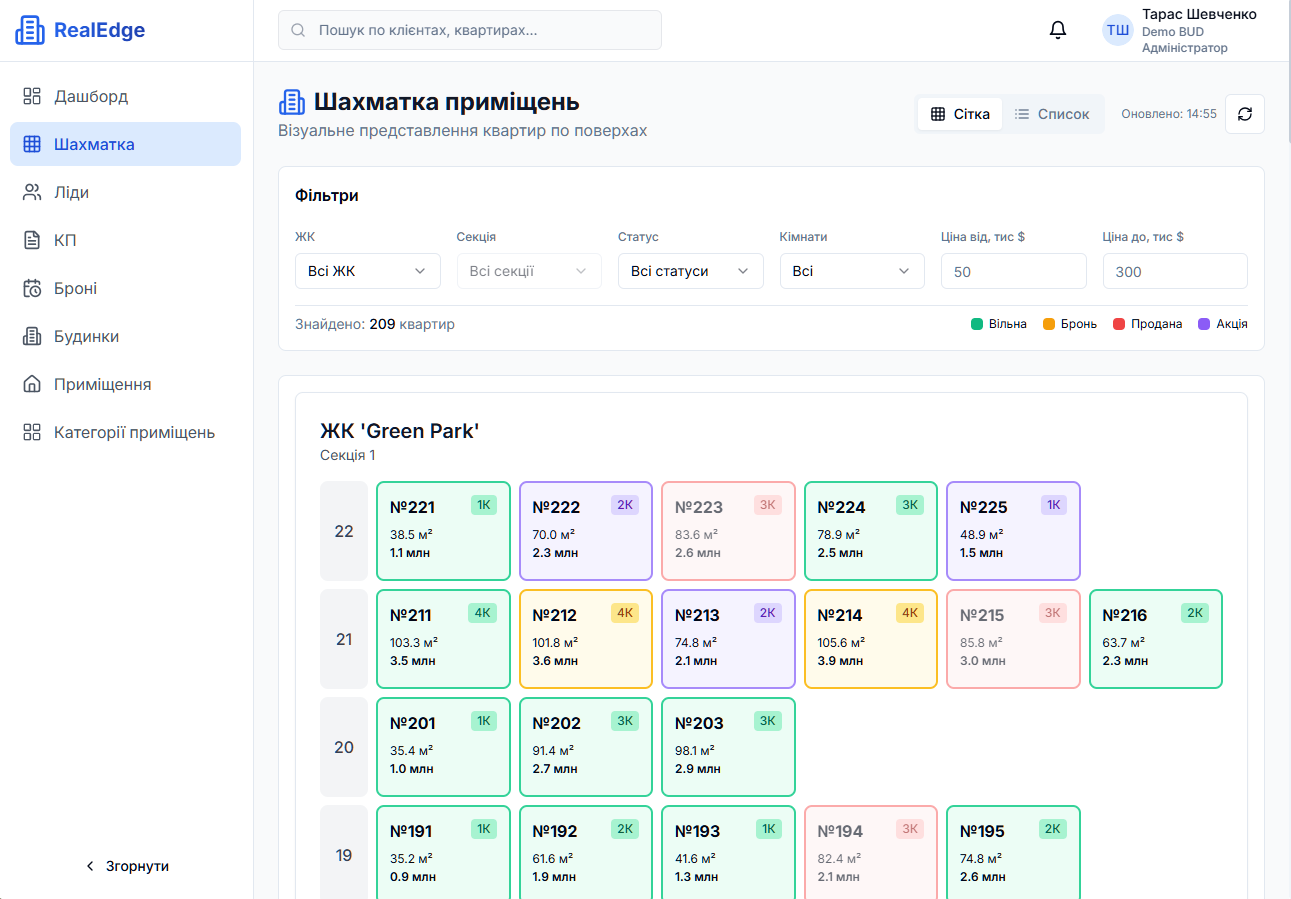Click the RealEdge logo
This screenshot has height=899, width=1291.
point(80,30)
